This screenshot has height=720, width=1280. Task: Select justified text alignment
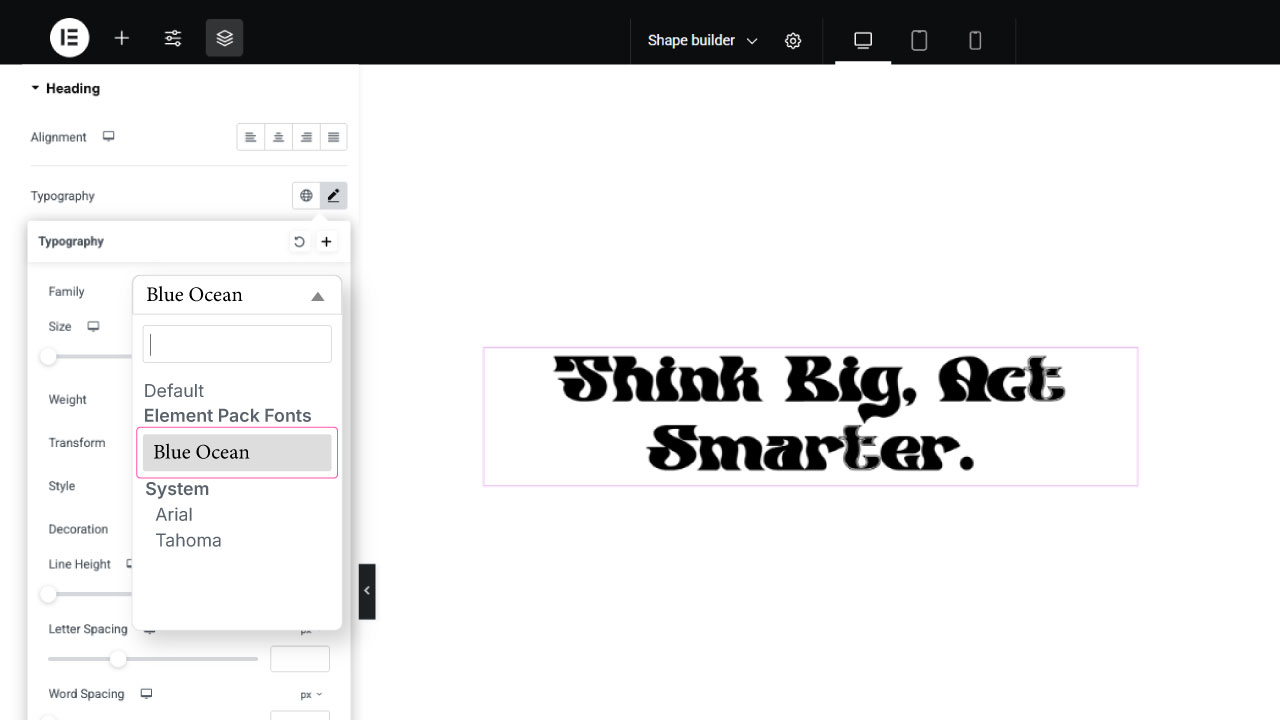334,137
